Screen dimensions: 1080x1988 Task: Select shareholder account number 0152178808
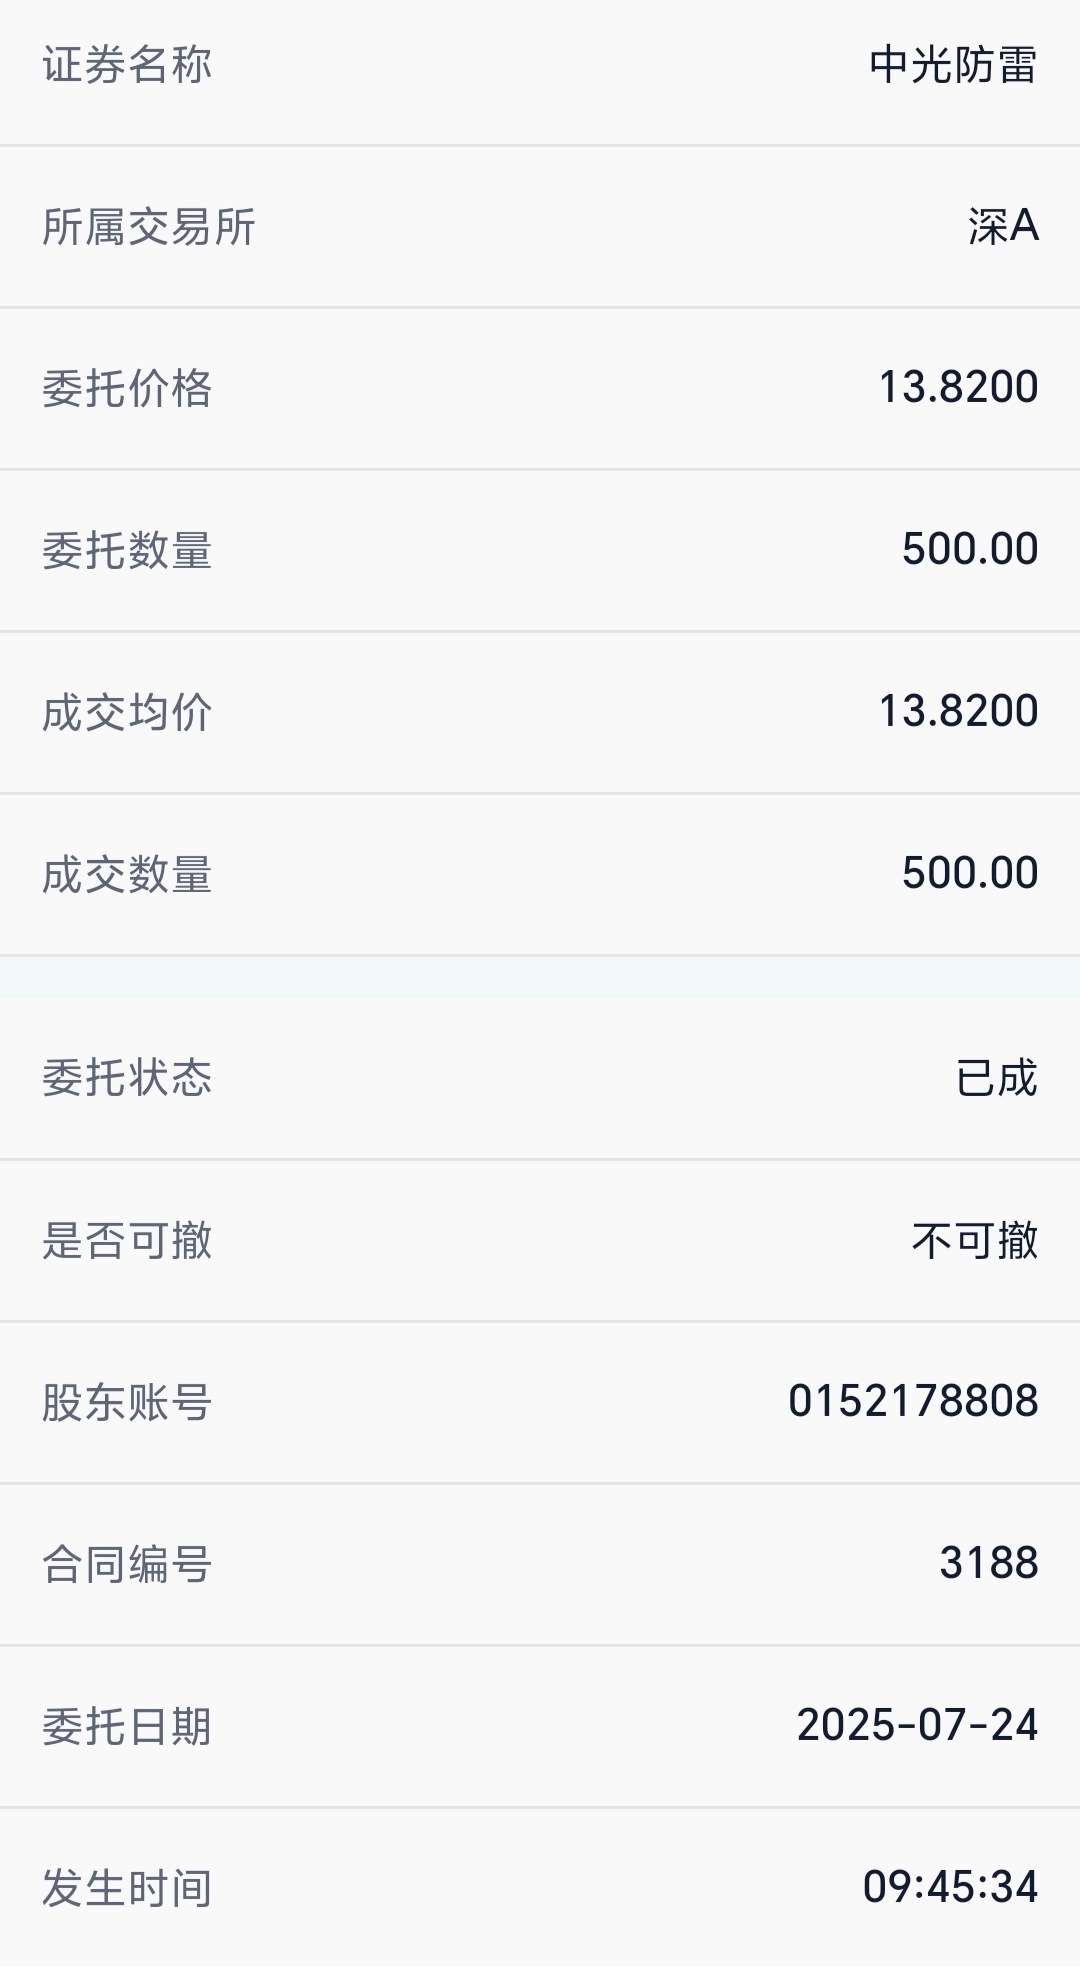913,1402
